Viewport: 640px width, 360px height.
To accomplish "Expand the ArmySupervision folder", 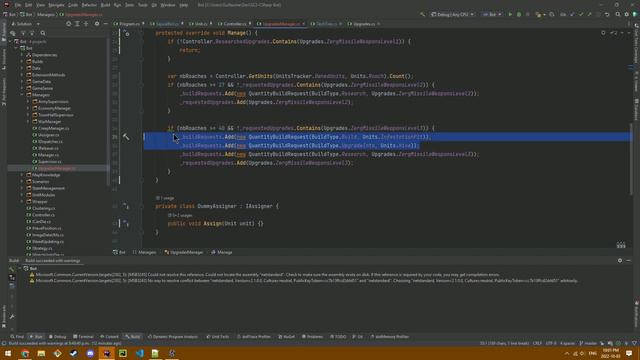I will 28,102.
